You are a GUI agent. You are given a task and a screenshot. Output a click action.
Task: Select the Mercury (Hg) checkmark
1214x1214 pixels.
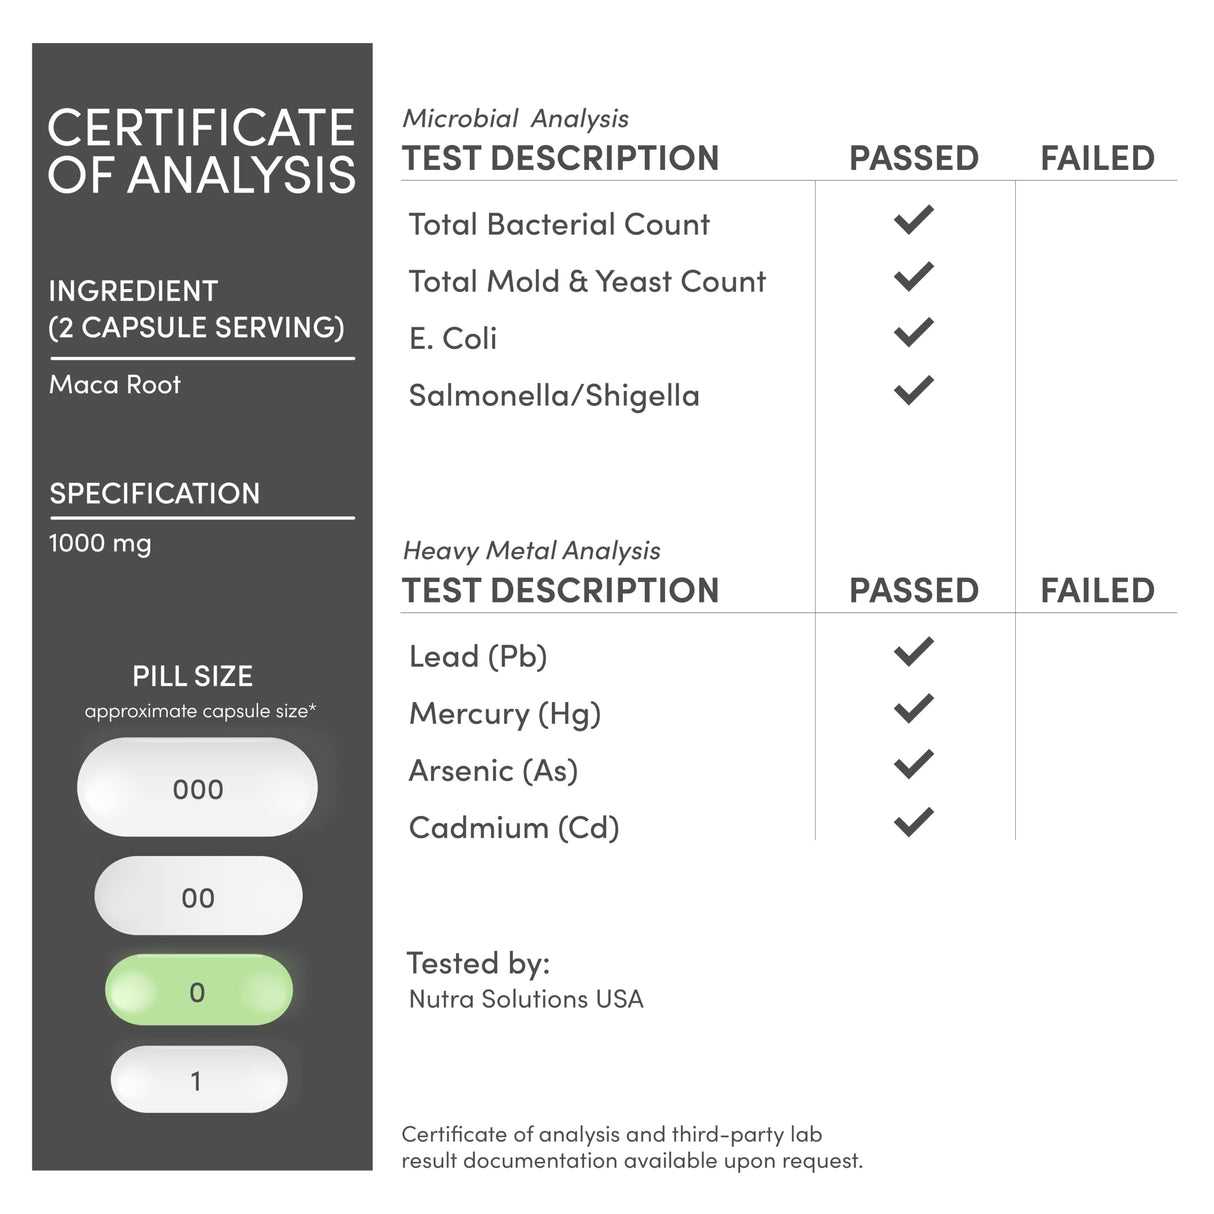pos(913,709)
